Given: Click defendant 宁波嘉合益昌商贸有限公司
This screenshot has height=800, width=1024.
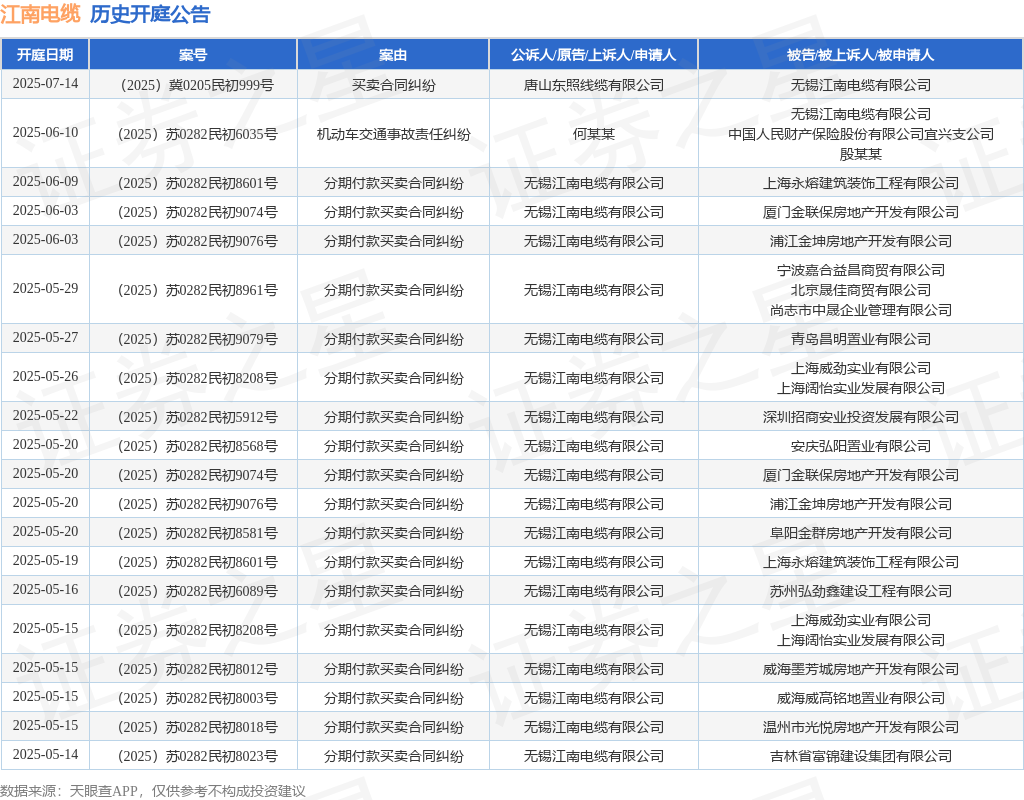Looking at the screenshot, I should click(861, 270).
